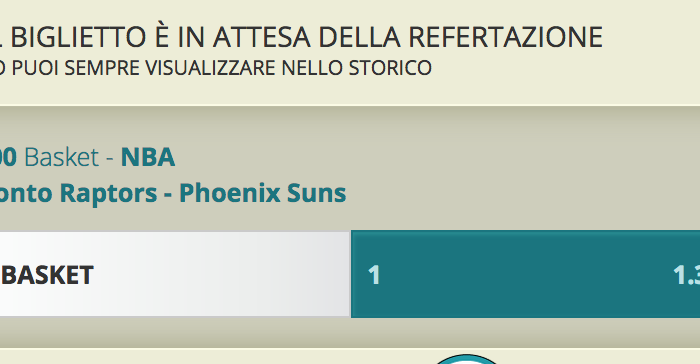Click the white BASKET market cell
The image size is (700, 364).
click(x=175, y=274)
